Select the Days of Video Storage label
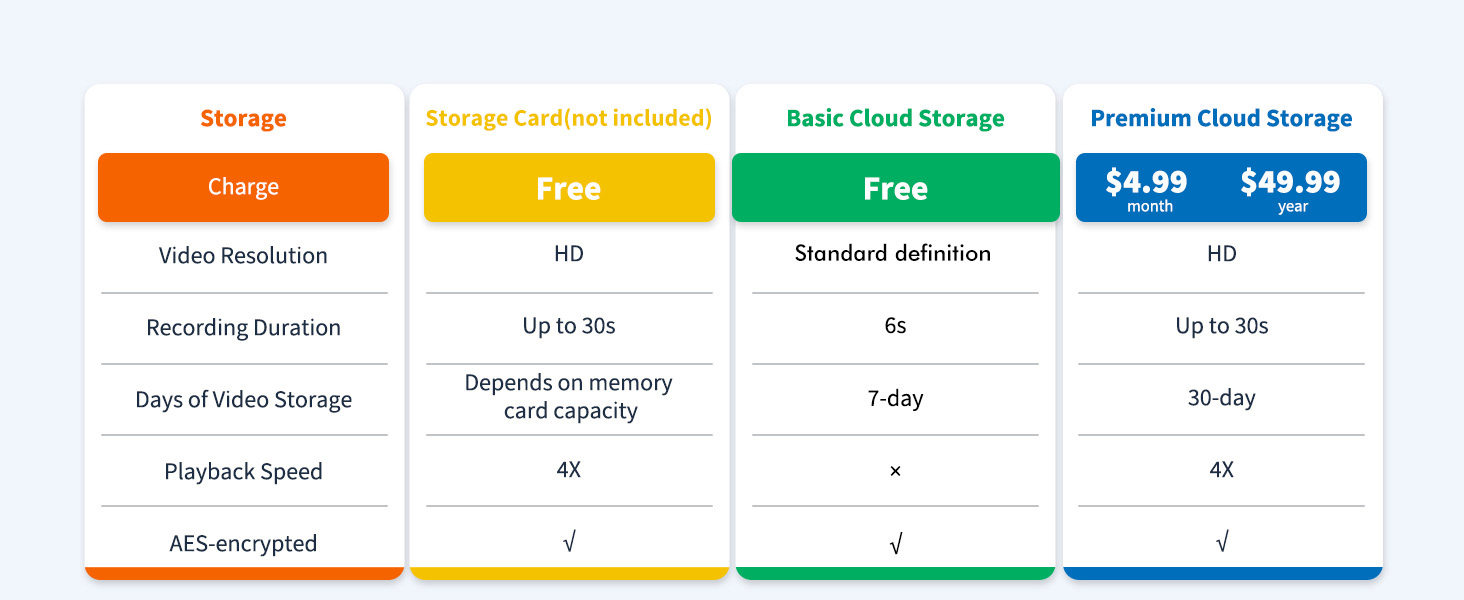 pos(243,399)
